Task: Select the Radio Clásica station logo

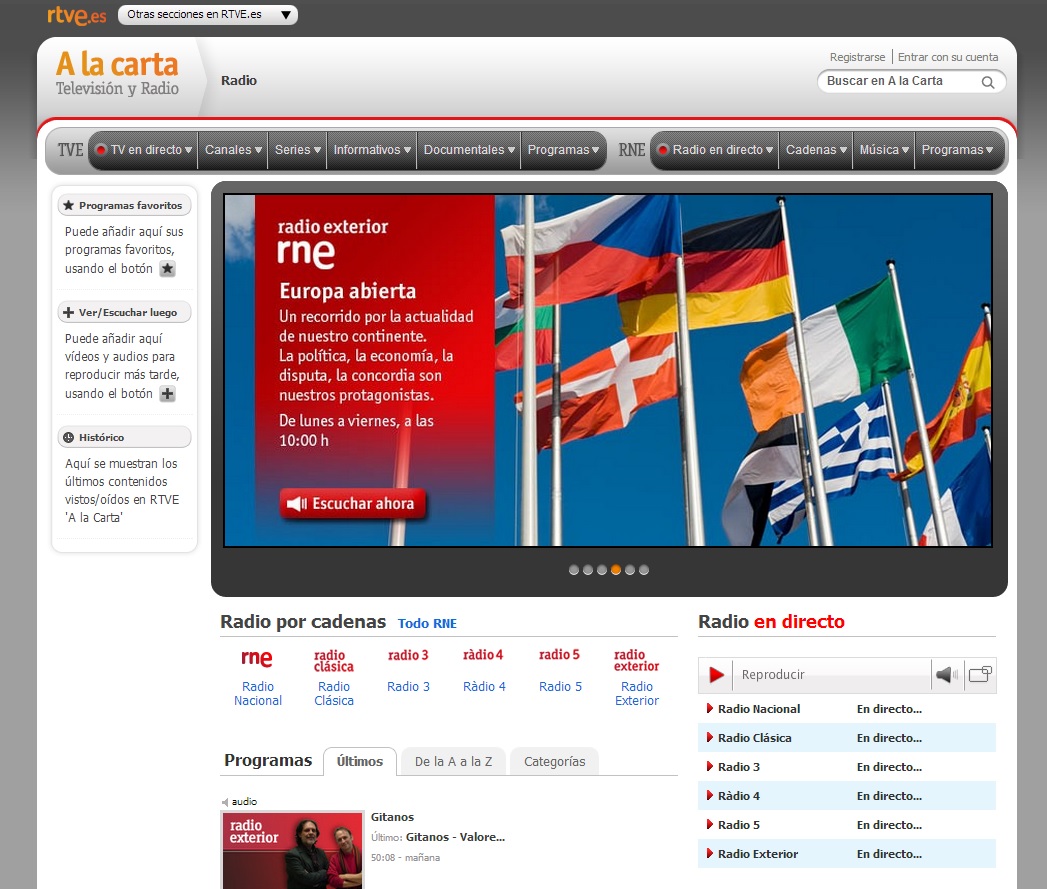Action: point(334,661)
